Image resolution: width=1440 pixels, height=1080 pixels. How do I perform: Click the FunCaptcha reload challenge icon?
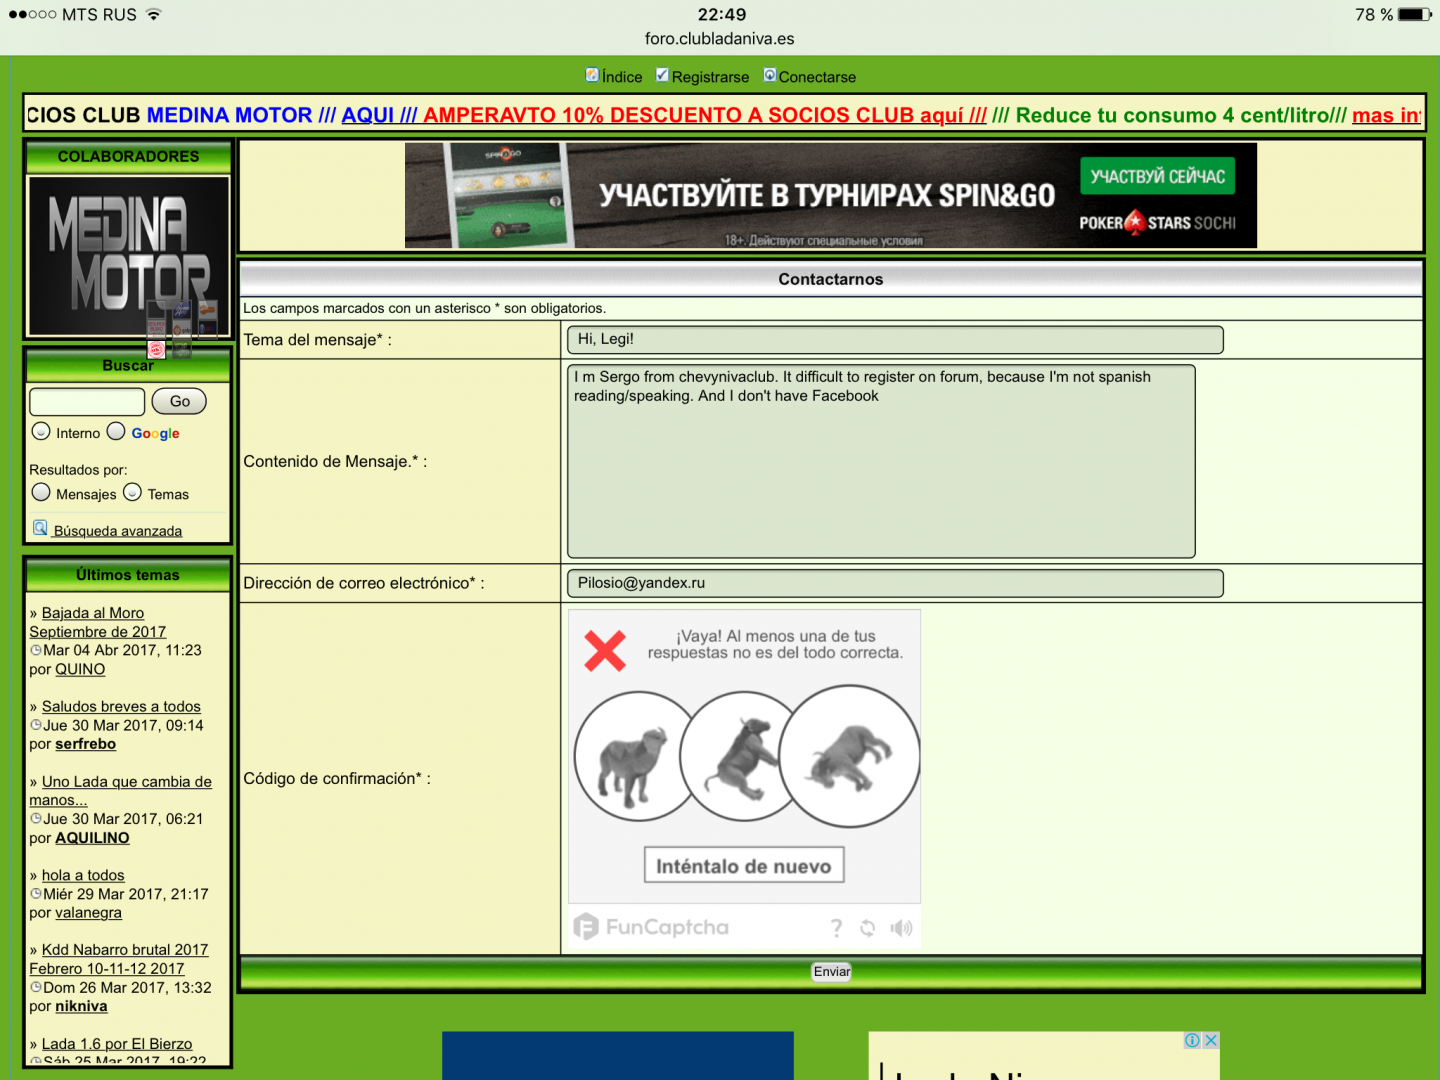(x=867, y=928)
